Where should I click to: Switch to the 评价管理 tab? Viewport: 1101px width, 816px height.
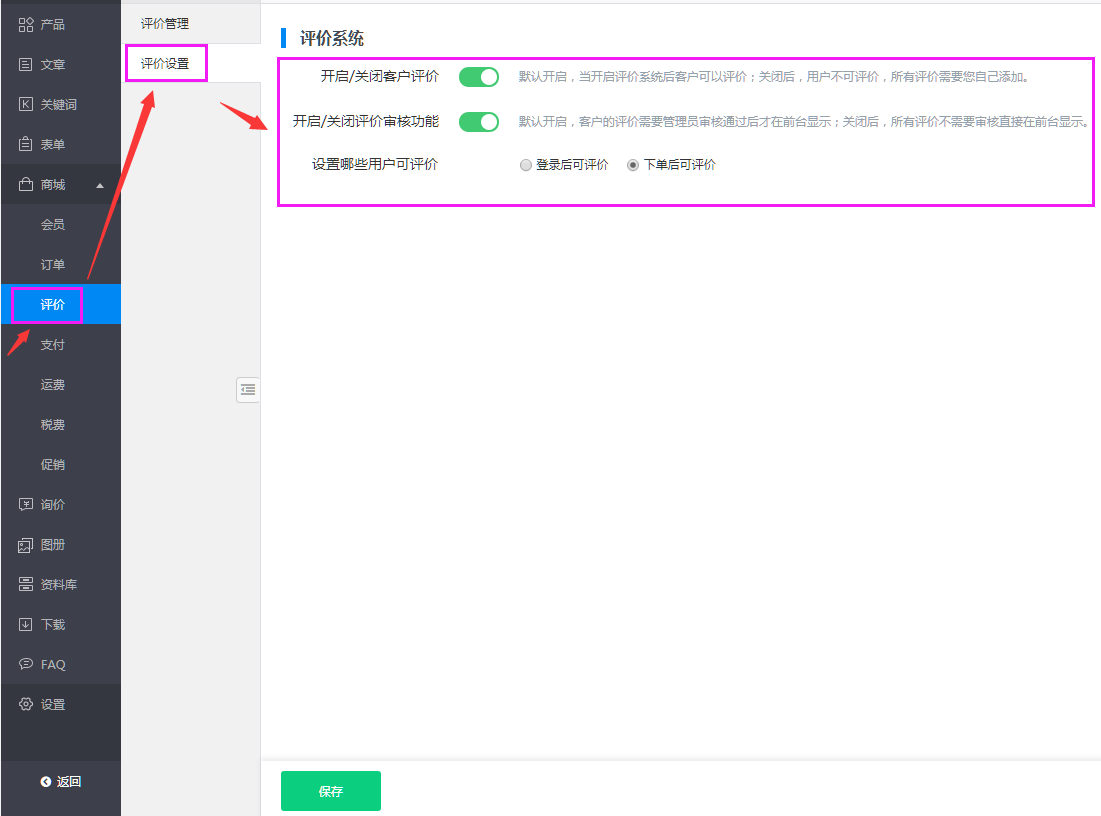click(x=165, y=23)
